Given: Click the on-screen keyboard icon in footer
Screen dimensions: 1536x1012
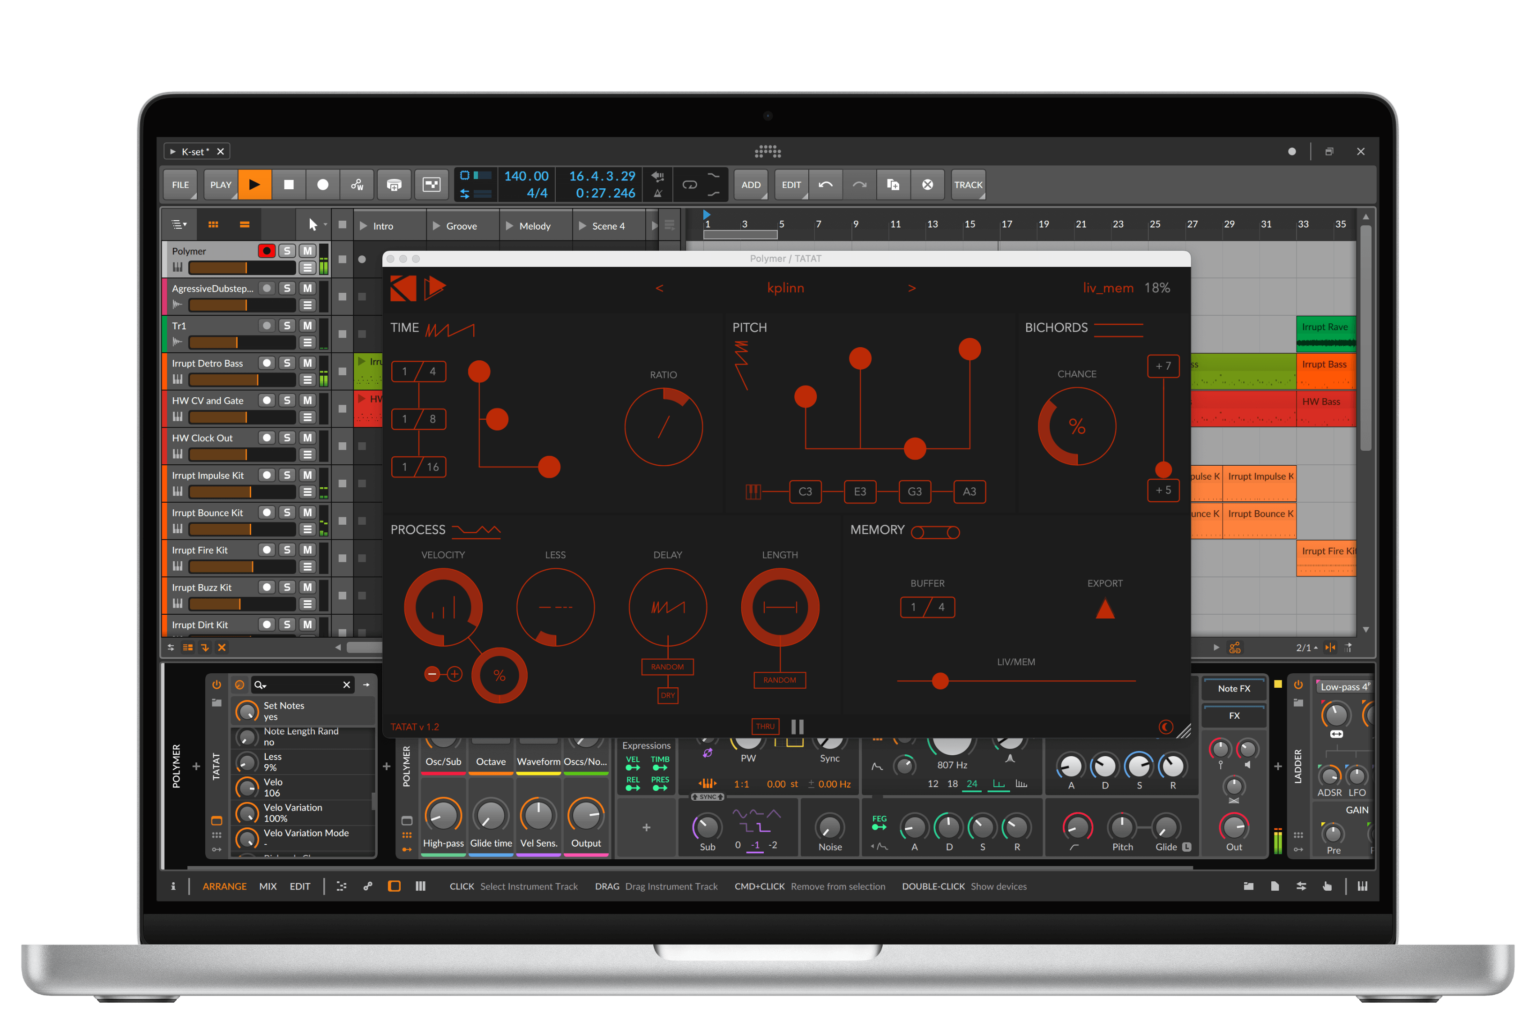Looking at the screenshot, I should click(1362, 886).
